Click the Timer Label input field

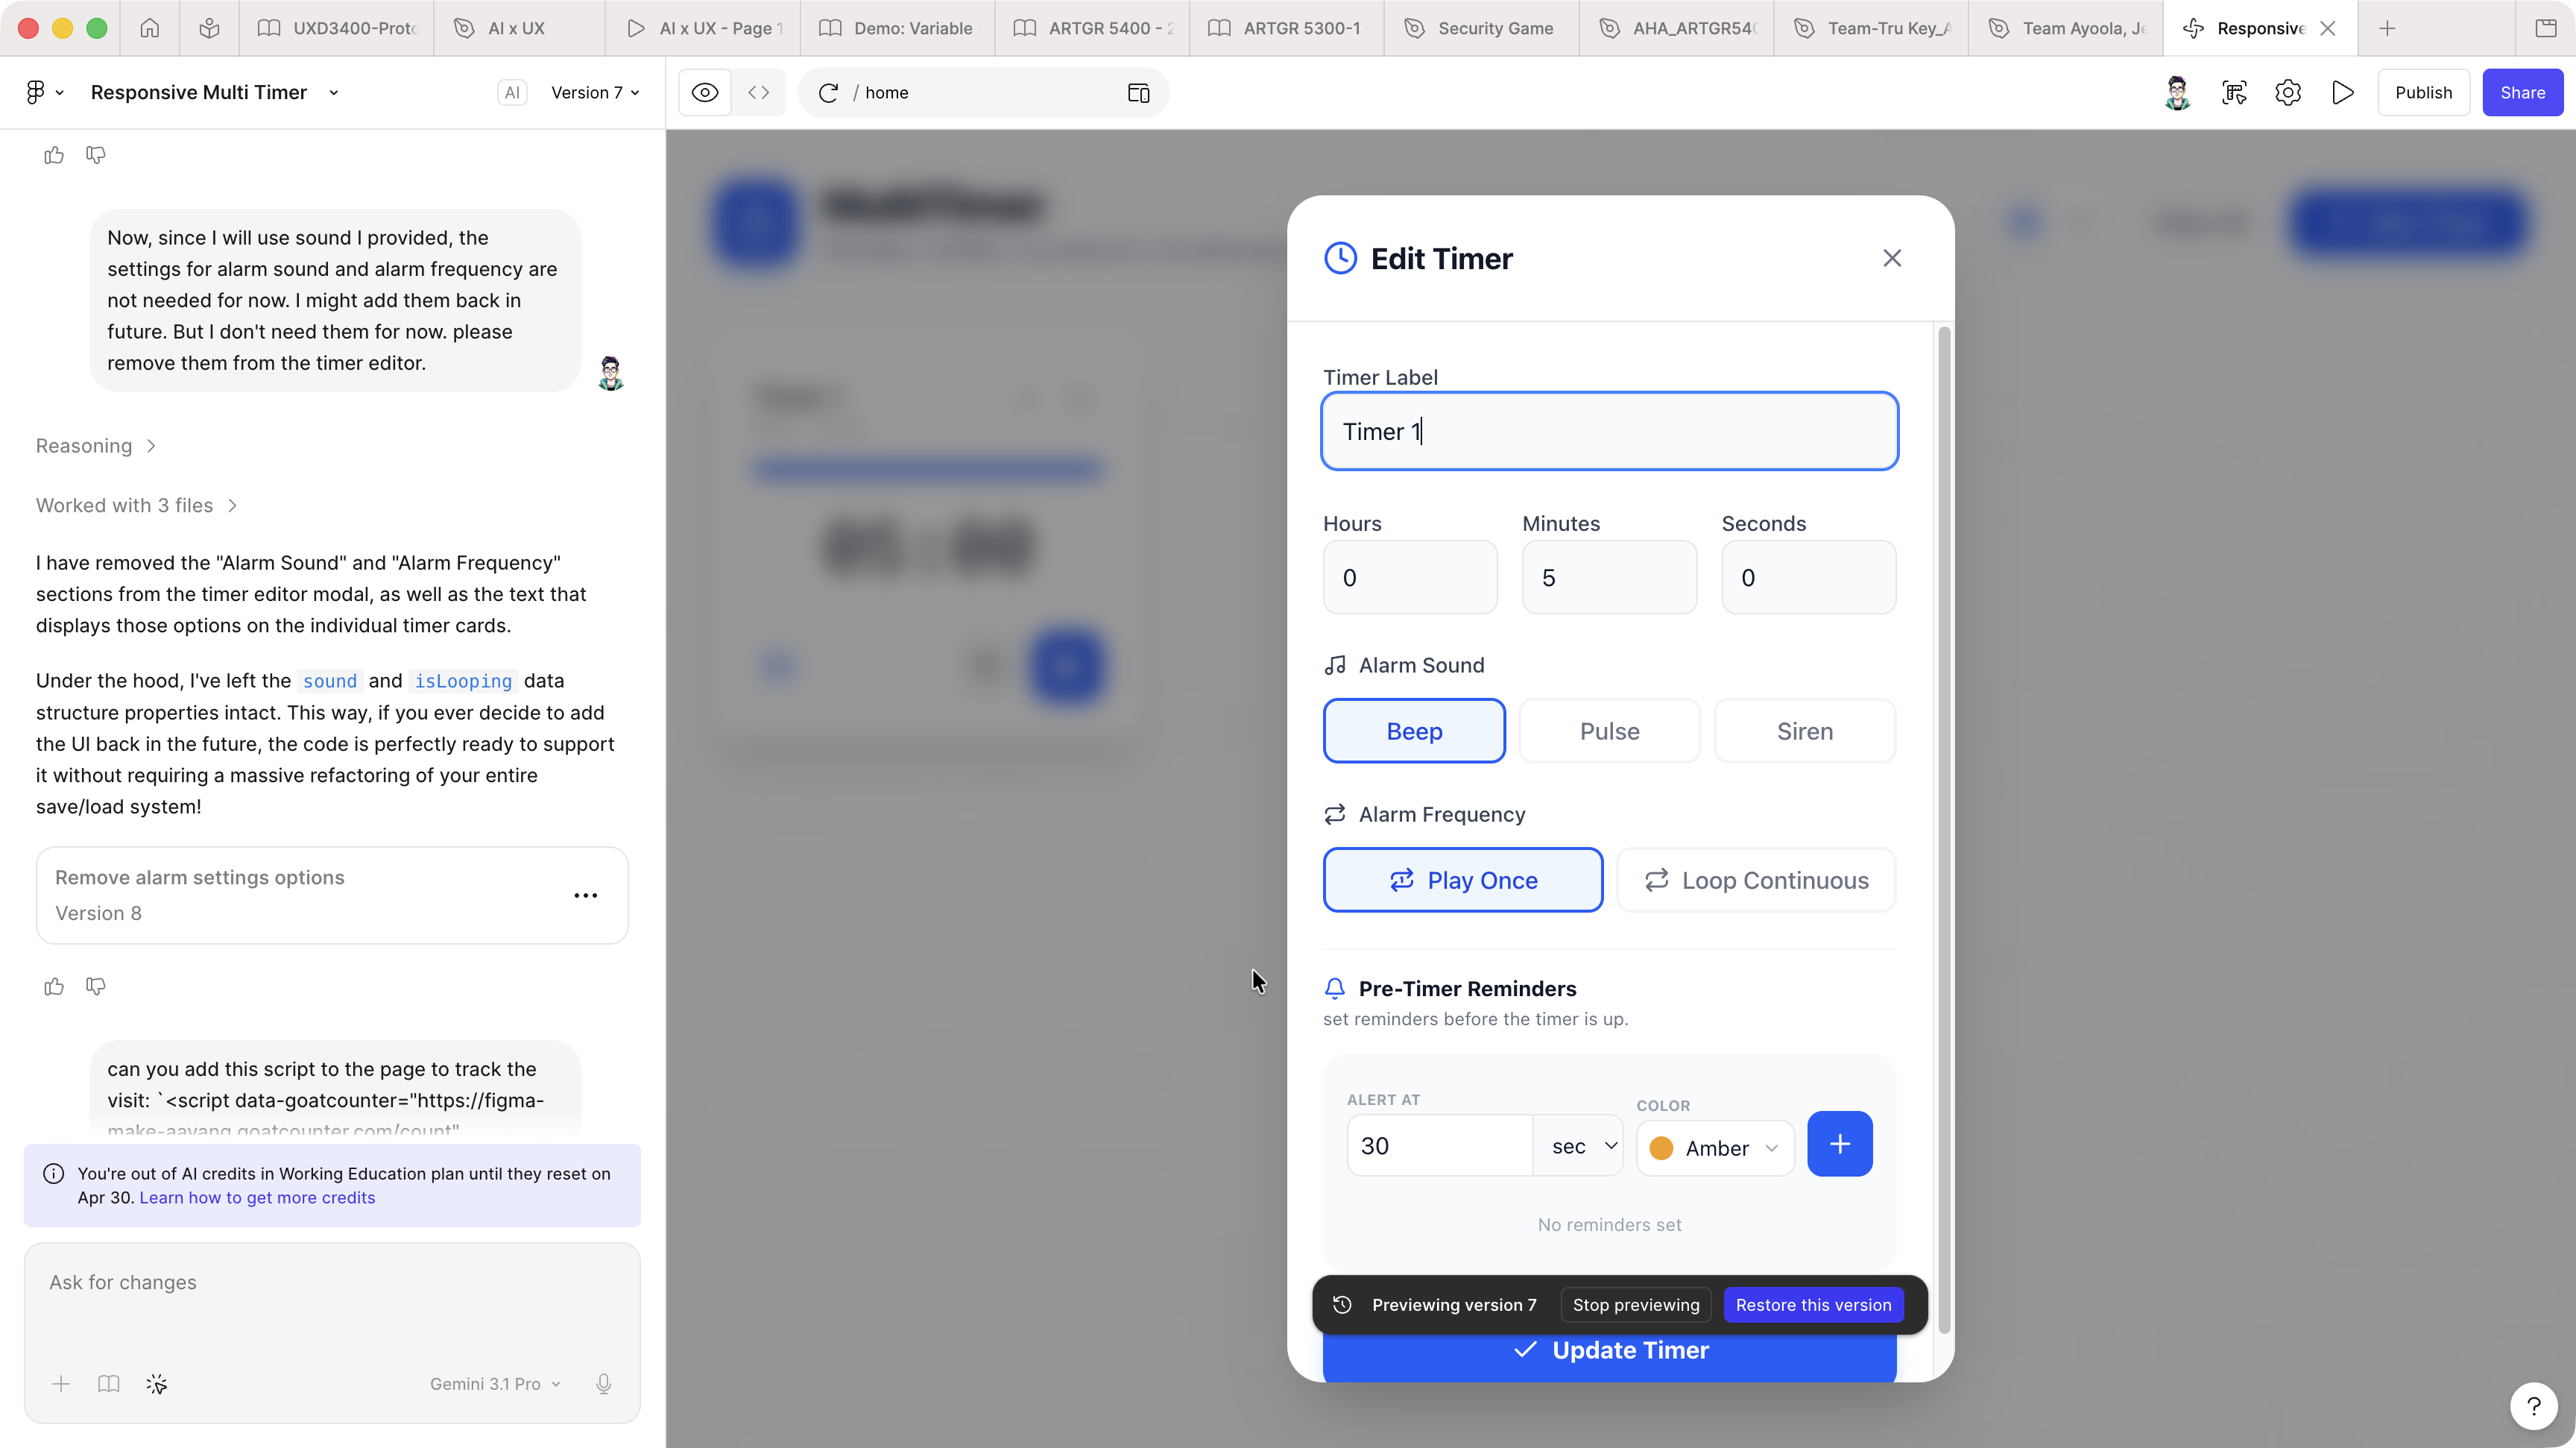click(1609, 431)
